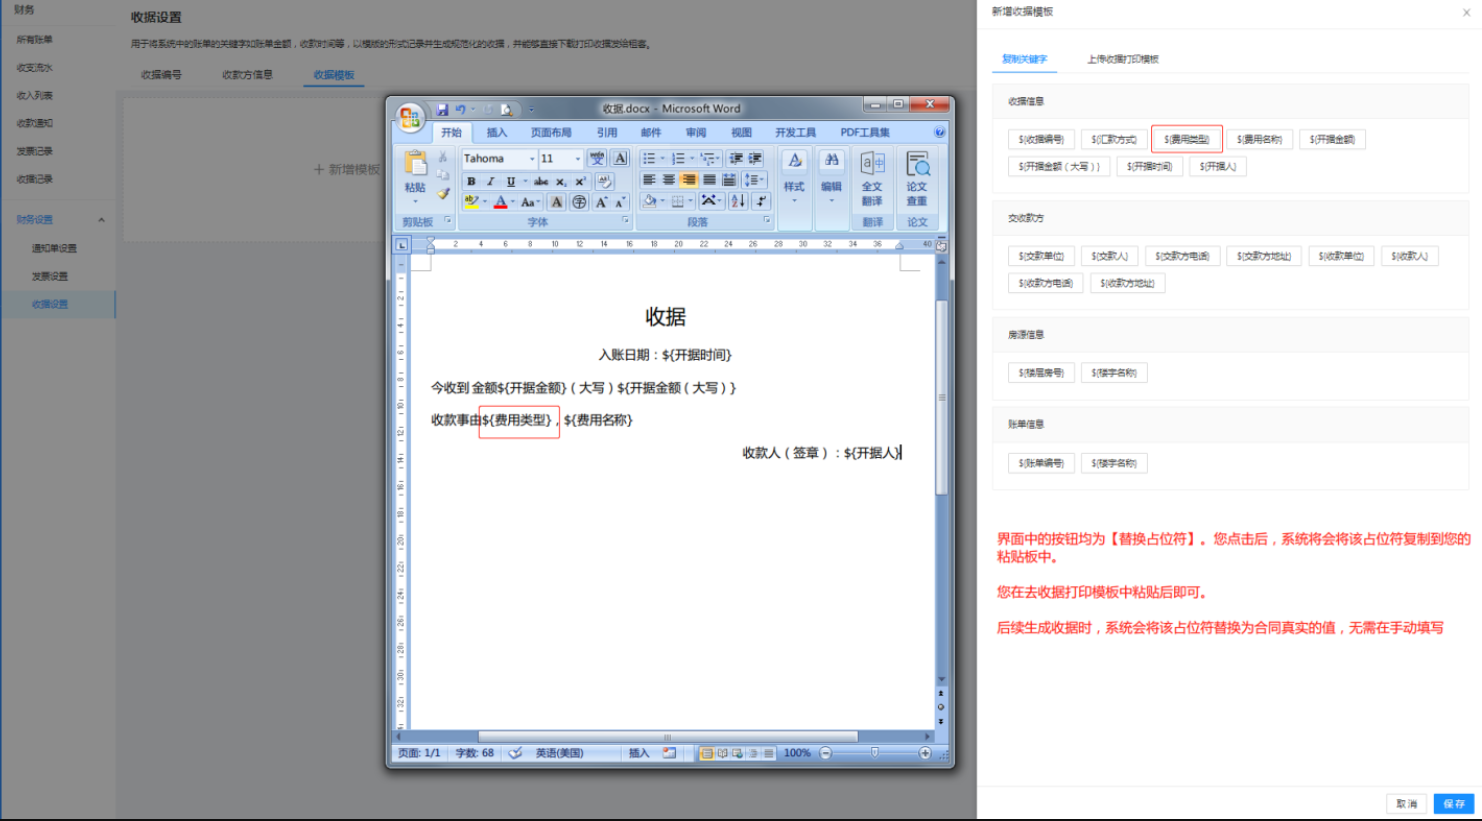Click the sort A-Z icon
Screen dimensions: 1482x821
(738, 202)
